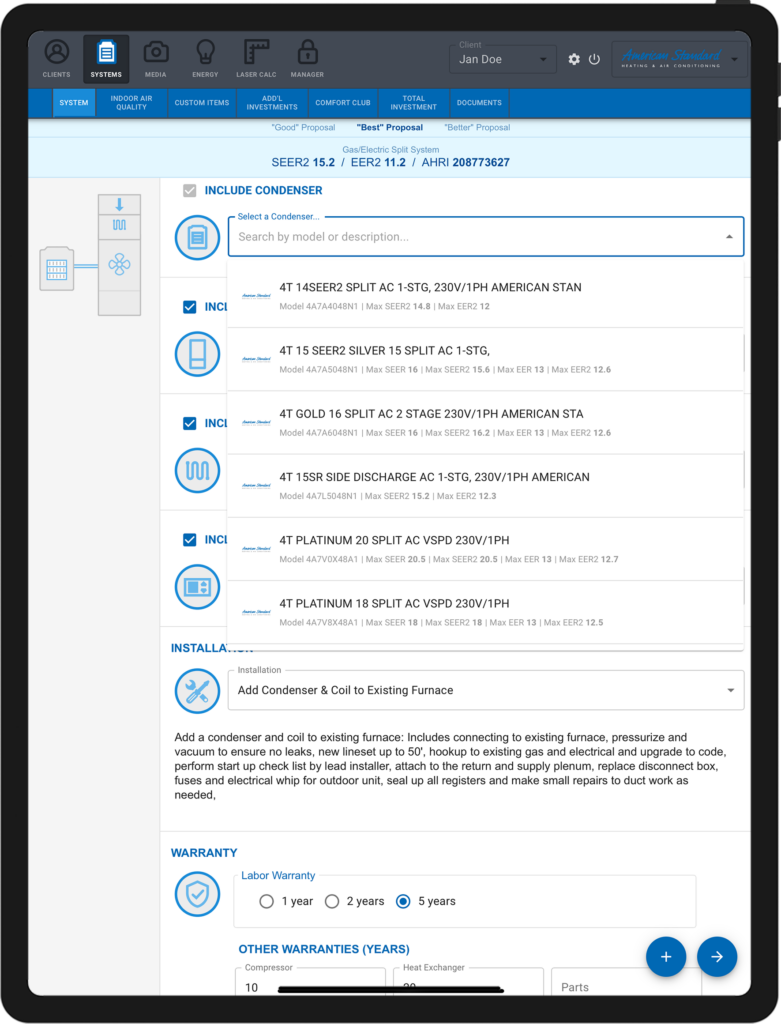The height and width of the screenshot is (1024, 781).
Task: Click the warranty shield circle icon
Action: click(x=197, y=894)
